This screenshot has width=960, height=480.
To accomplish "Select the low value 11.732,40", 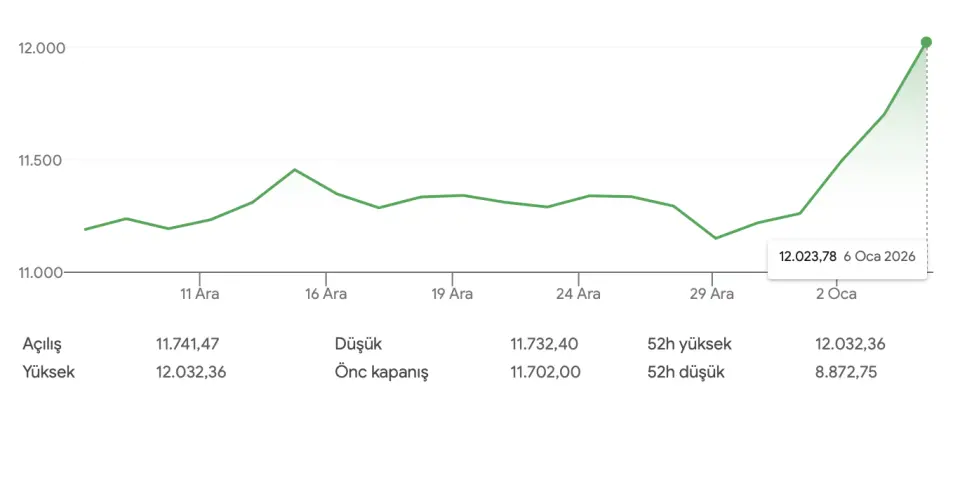I will (544, 344).
